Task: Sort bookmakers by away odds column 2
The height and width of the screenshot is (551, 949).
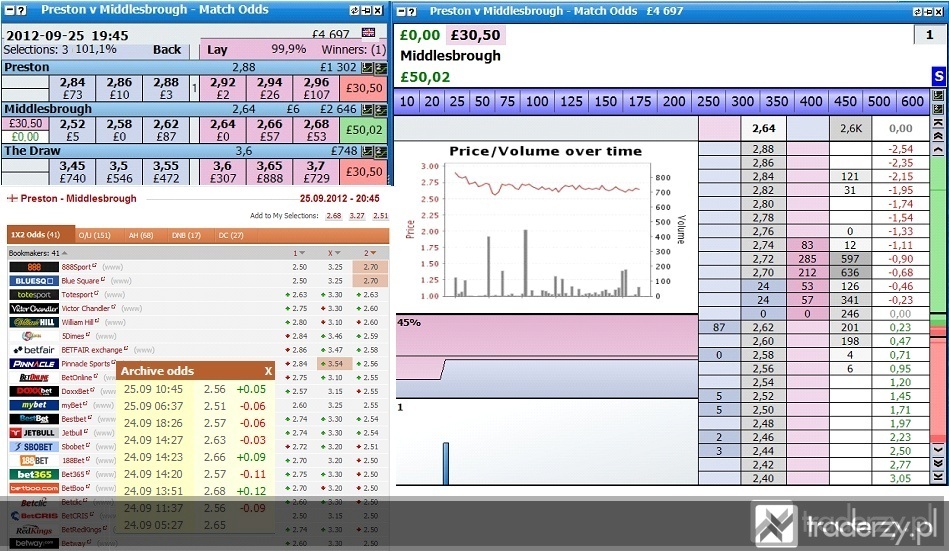Action: coord(370,253)
